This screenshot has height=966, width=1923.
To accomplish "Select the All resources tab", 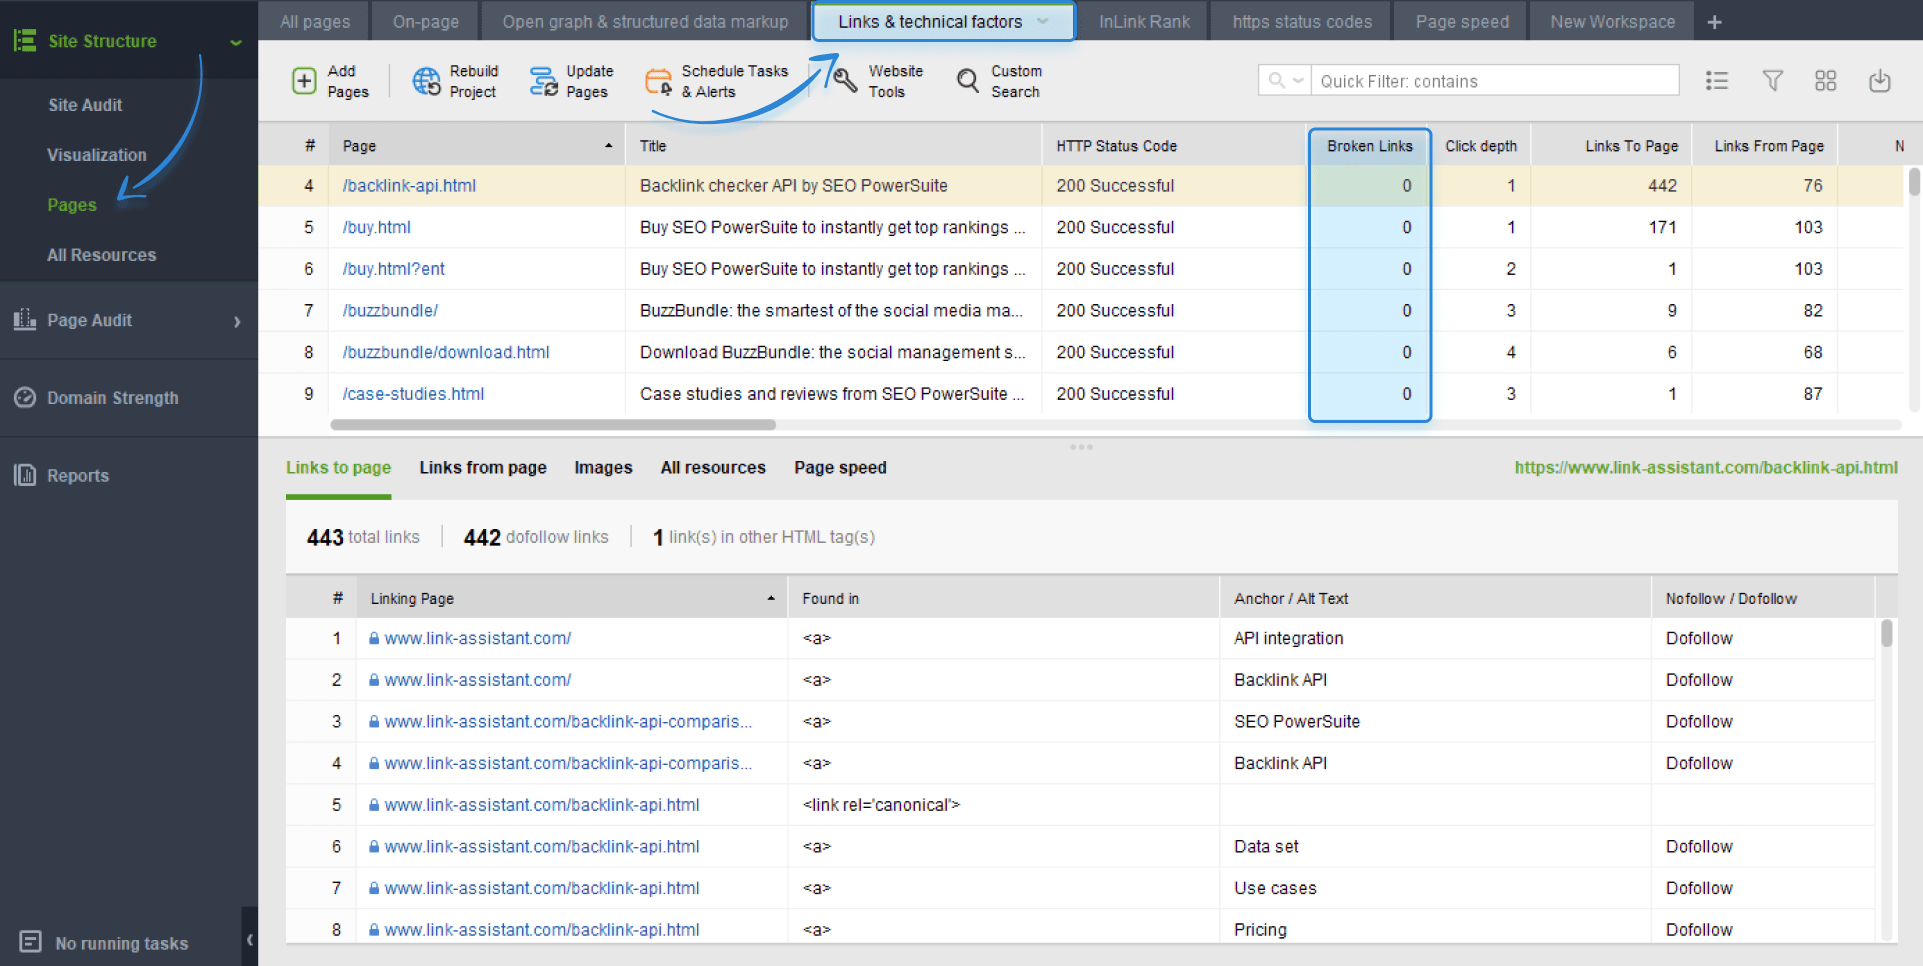I will pos(713,467).
